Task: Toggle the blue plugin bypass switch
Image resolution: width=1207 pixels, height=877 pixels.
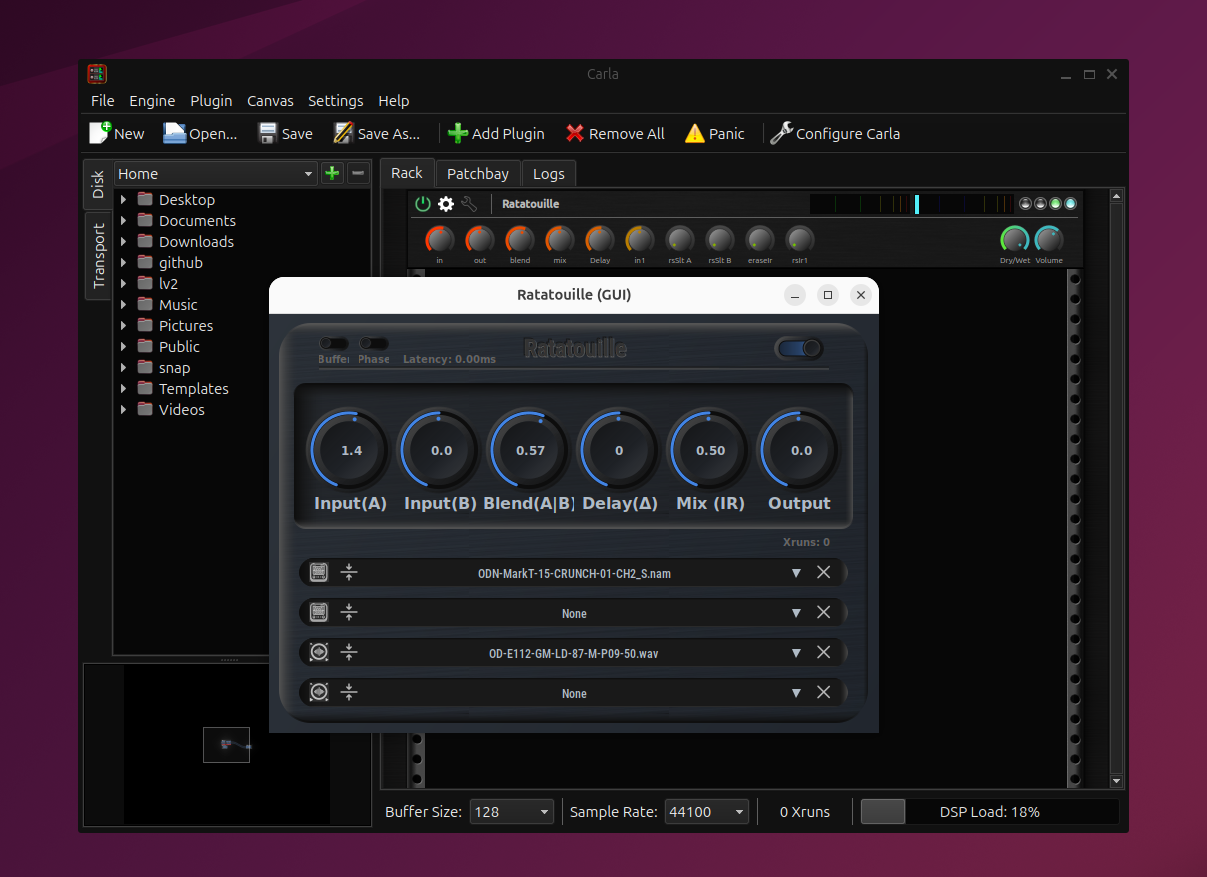Action: tap(799, 348)
